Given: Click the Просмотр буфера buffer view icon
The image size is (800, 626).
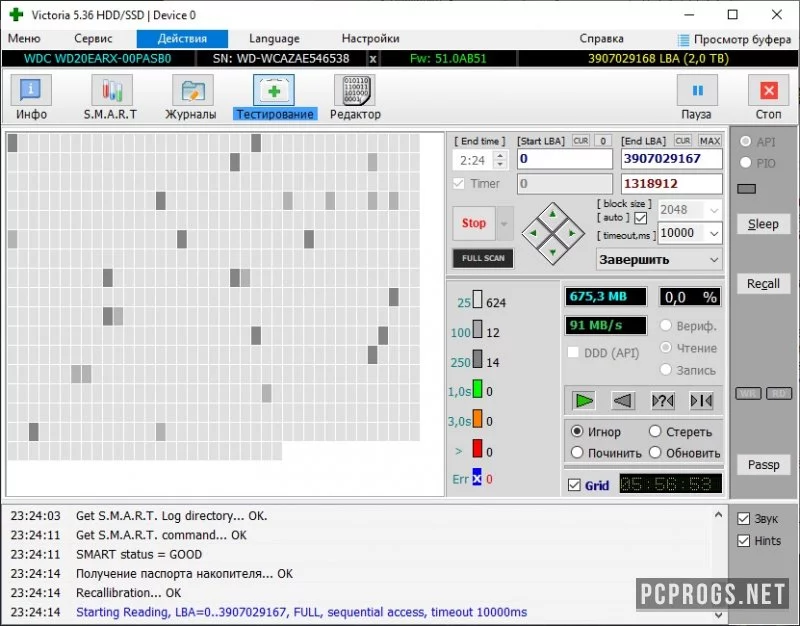Looking at the screenshot, I should coord(683,40).
